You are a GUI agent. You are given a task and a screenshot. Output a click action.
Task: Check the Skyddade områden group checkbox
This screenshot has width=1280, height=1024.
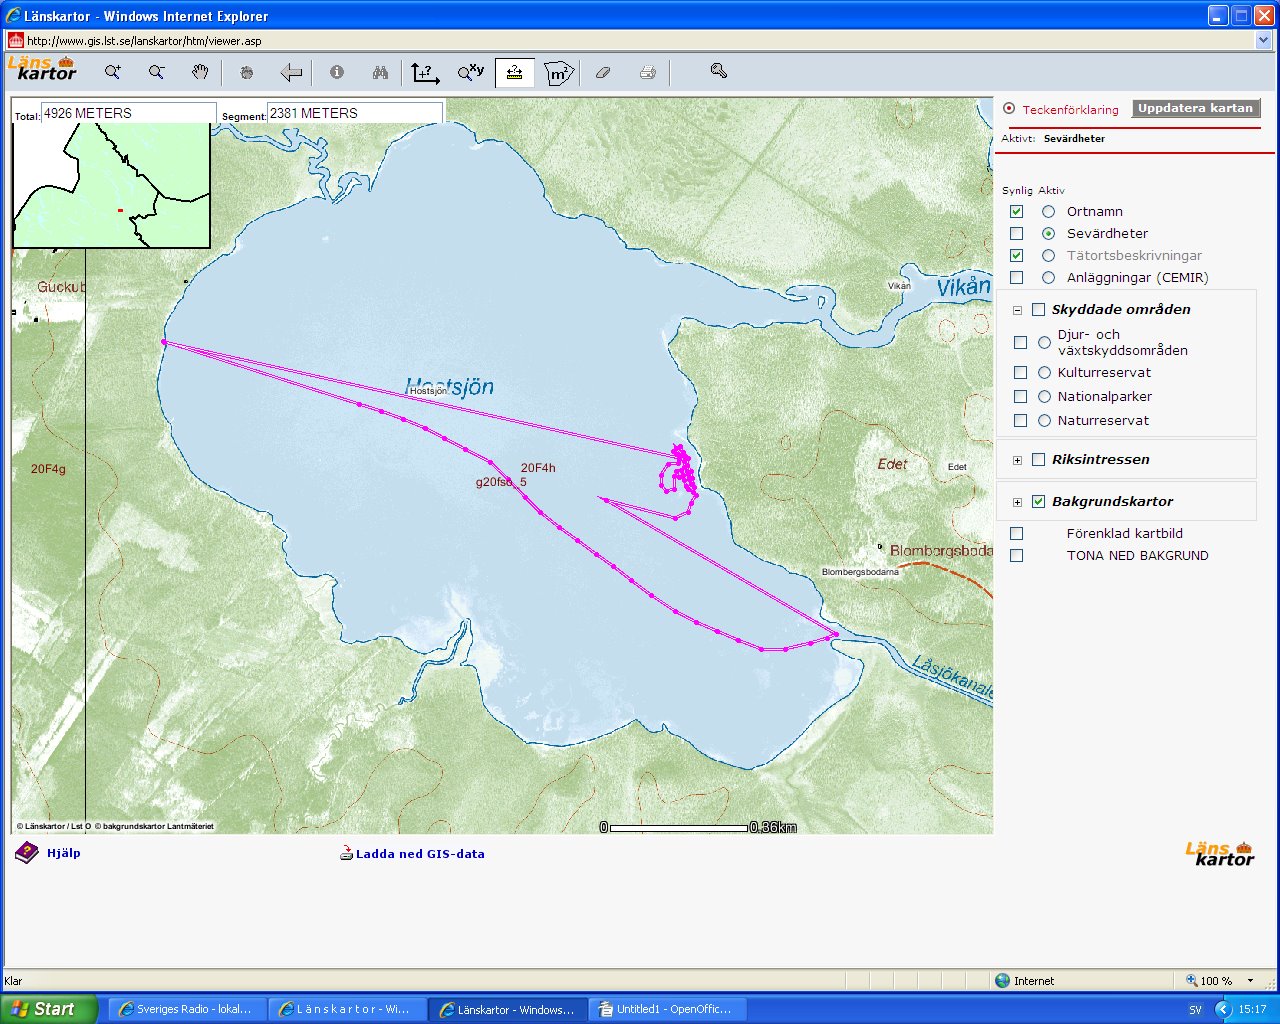tap(1038, 310)
